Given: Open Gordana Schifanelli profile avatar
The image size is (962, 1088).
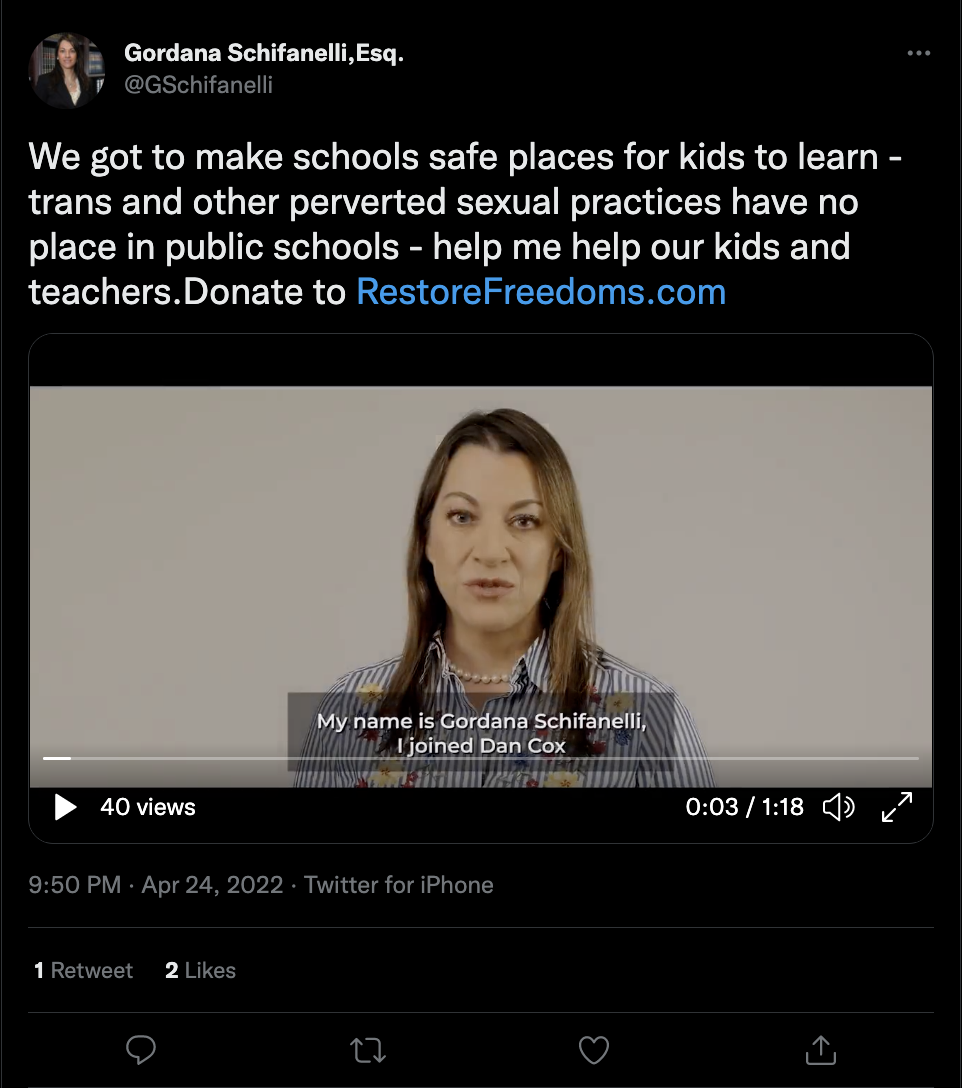Looking at the screenshot, I should [x=67, y=71].
